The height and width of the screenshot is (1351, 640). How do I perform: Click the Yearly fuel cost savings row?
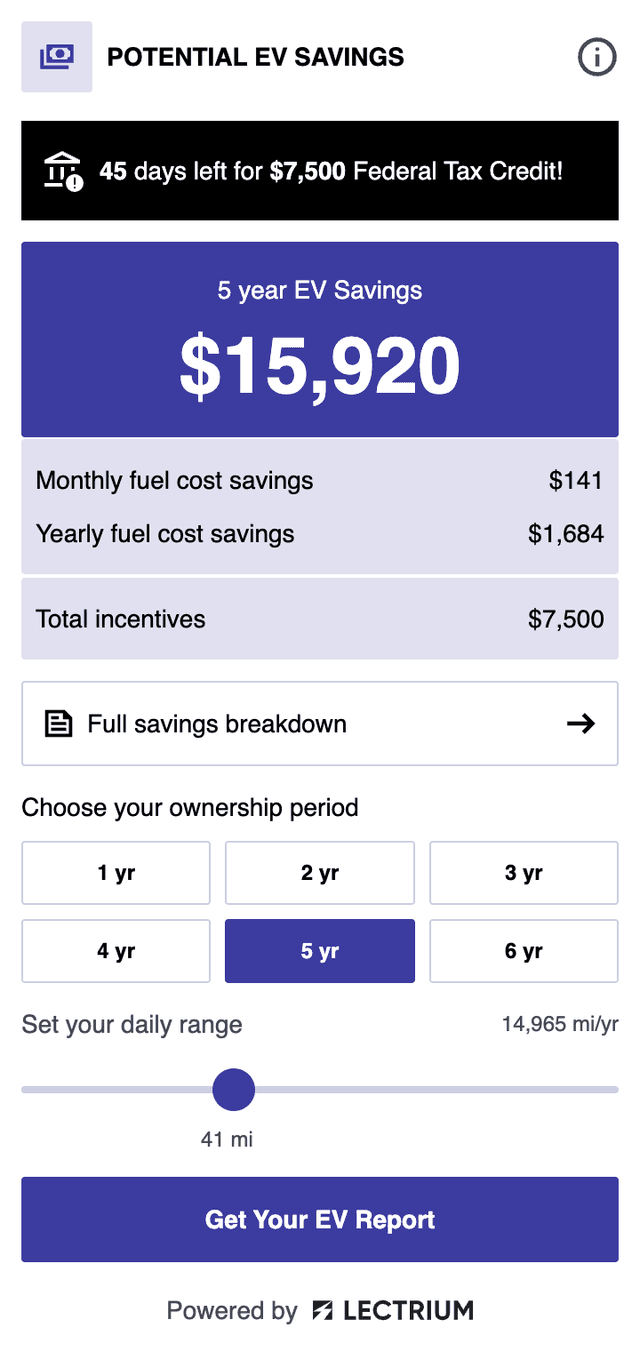(320, 534)
